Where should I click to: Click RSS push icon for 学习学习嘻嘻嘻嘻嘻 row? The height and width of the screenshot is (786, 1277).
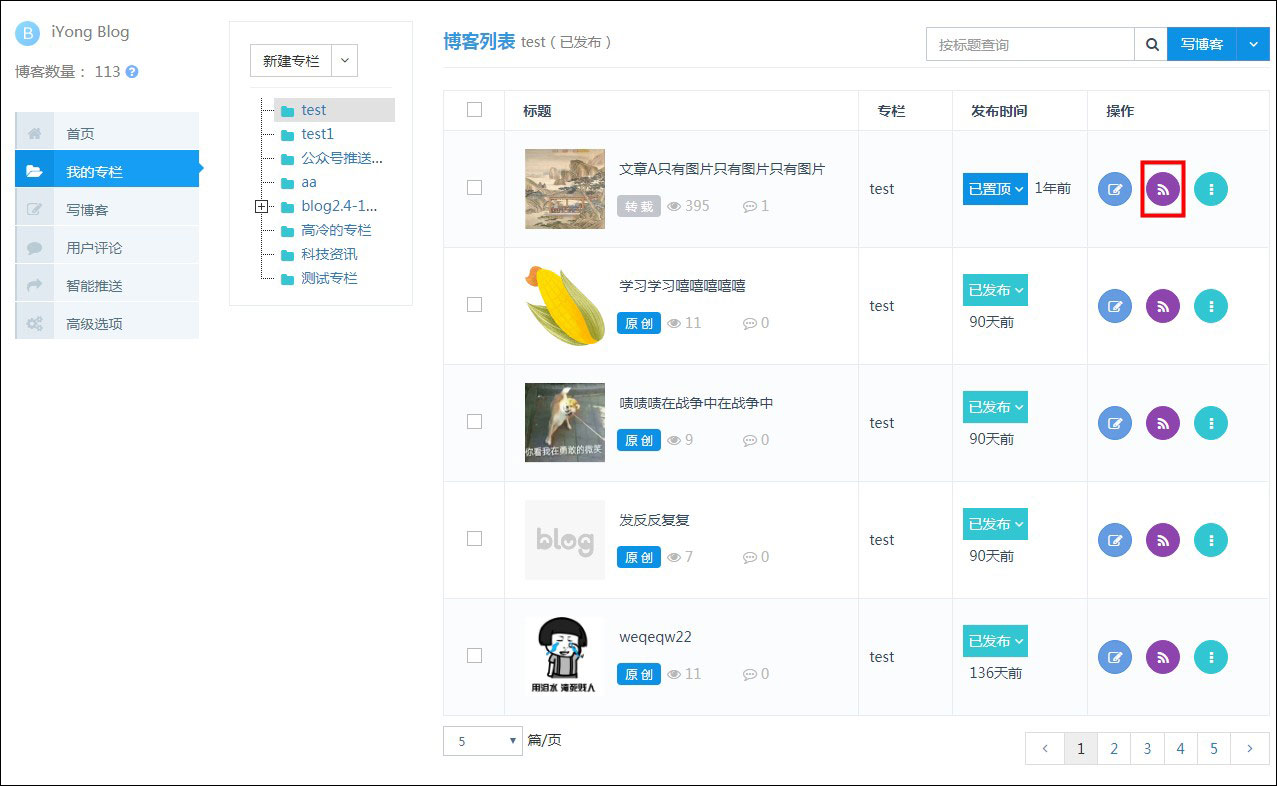click(x=1163, y=306)
